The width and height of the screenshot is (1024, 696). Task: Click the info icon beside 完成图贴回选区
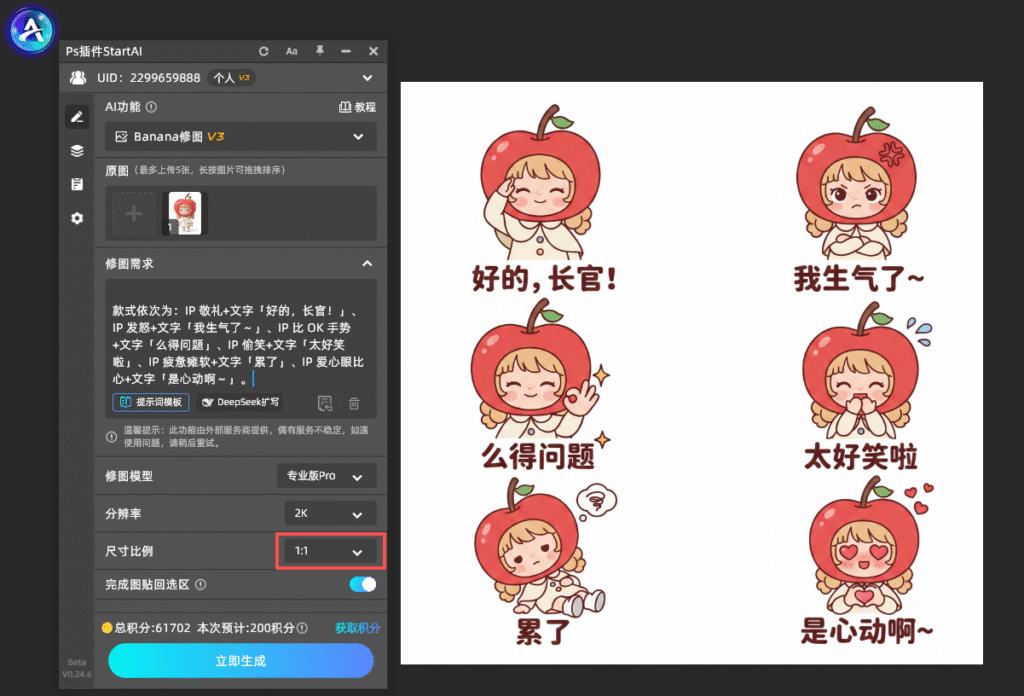(201, 584)
